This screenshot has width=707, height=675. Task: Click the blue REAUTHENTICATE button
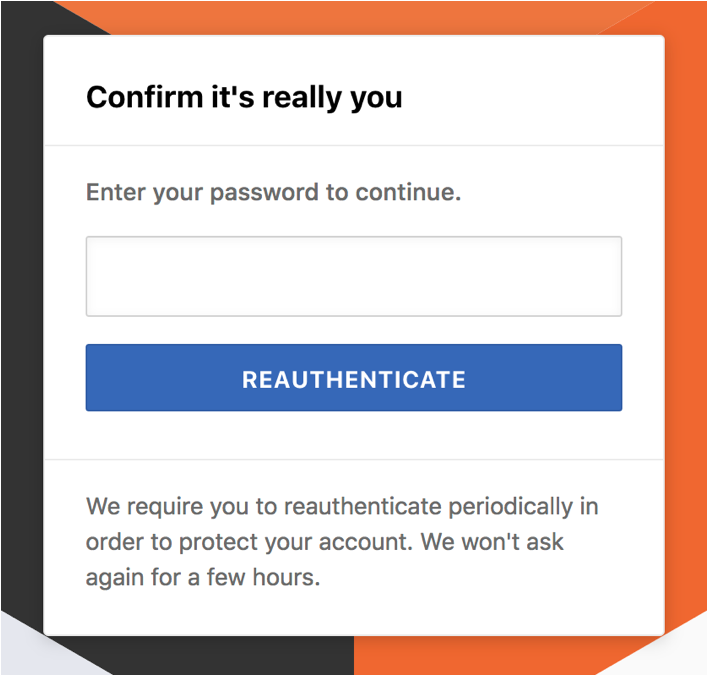point(354,377)
